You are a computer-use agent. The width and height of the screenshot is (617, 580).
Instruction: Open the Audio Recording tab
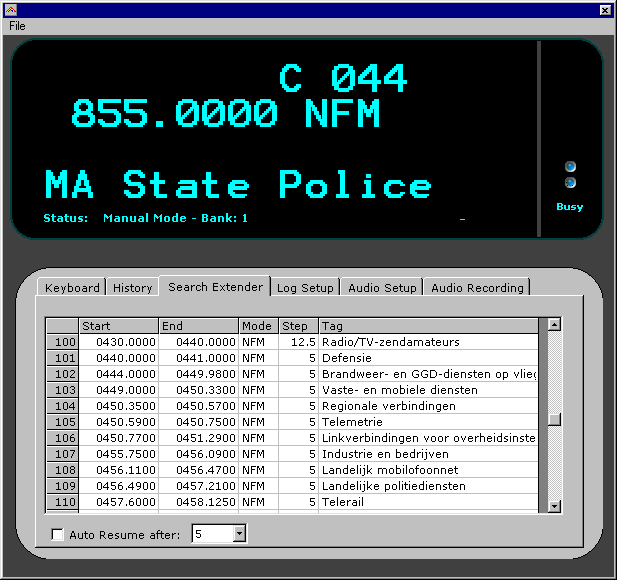tap(477, 288)
